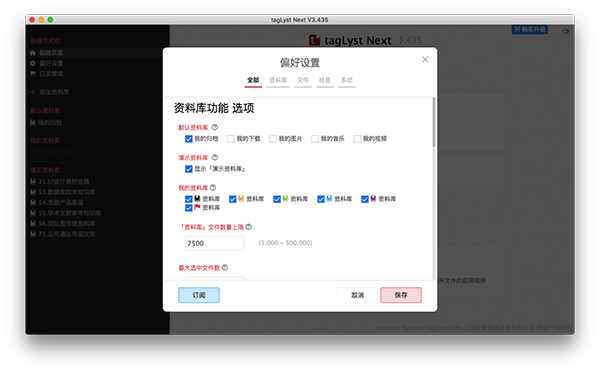Enable the 我的视频 checkbox
The image size is (600, 371).
pyautogui.click(x=357, y=138)
